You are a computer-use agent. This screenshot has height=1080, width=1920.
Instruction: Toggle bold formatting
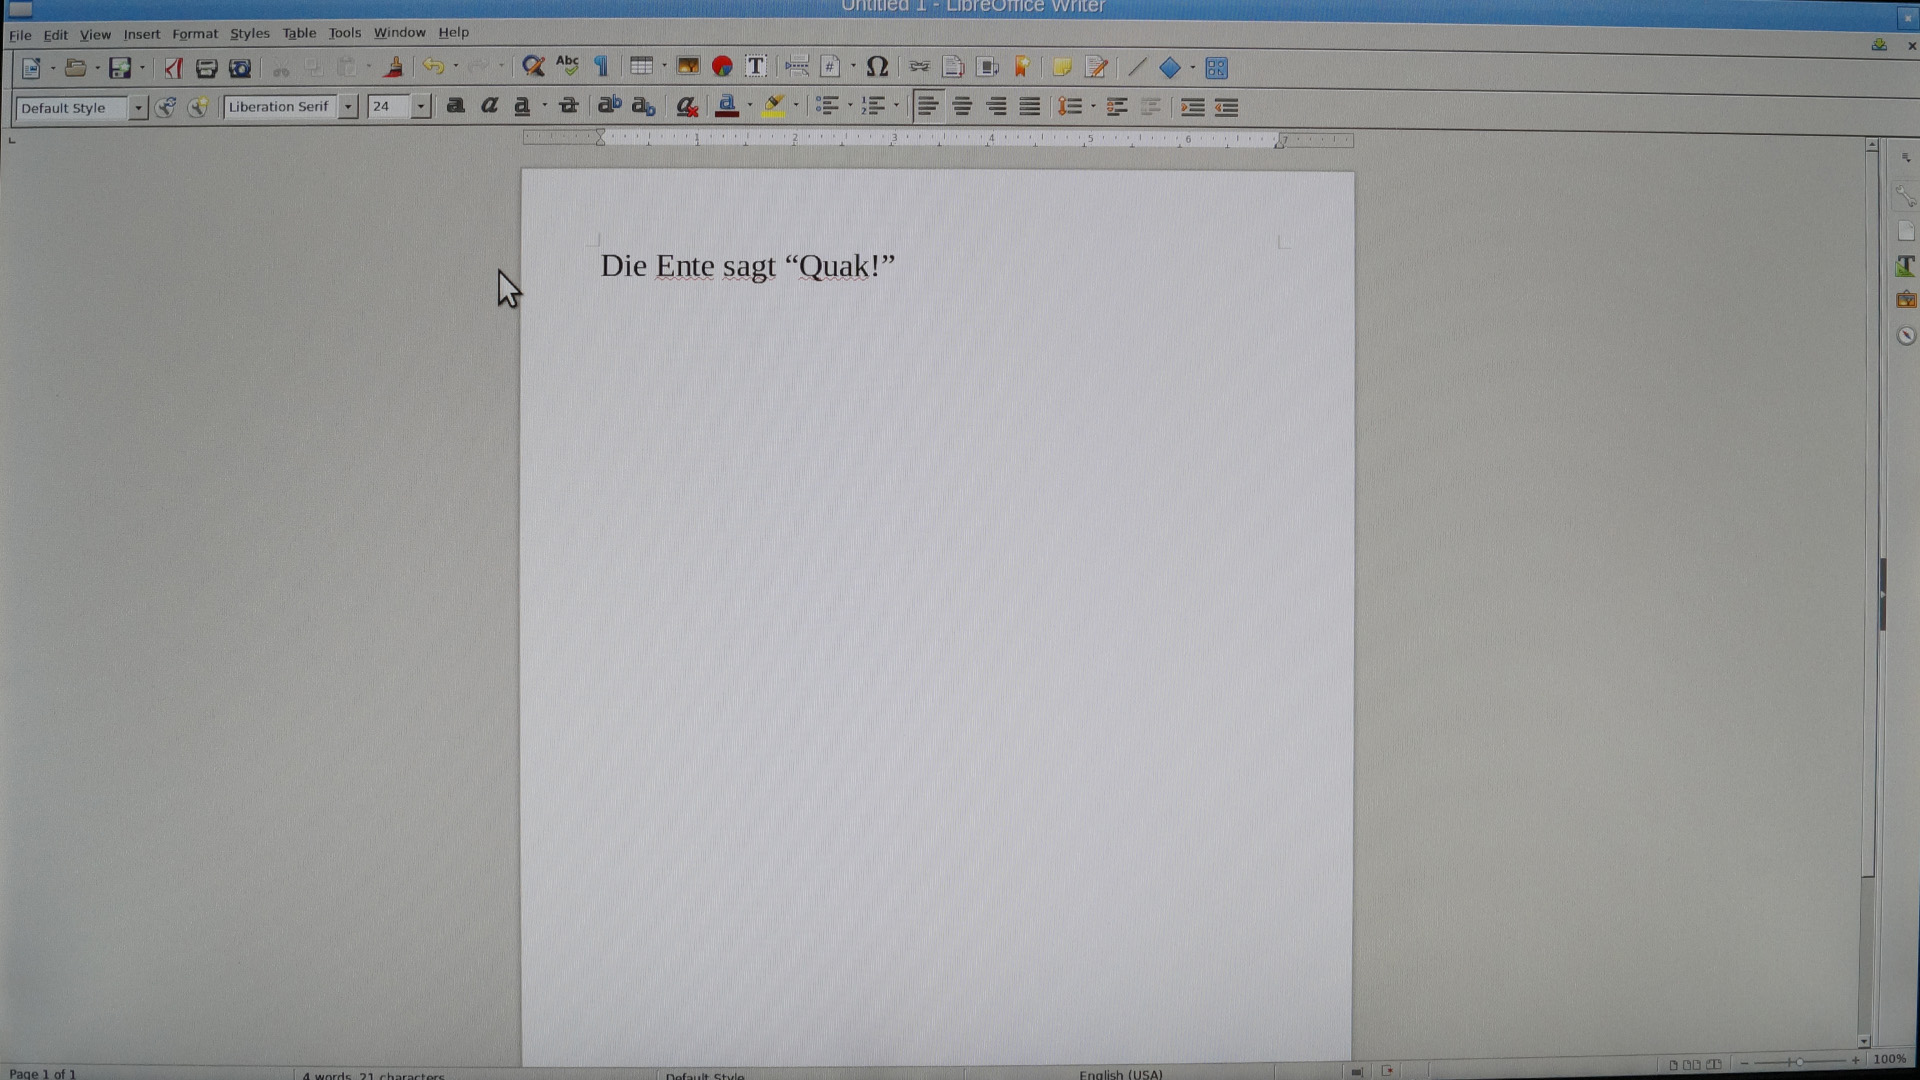[x=455, y=106]
